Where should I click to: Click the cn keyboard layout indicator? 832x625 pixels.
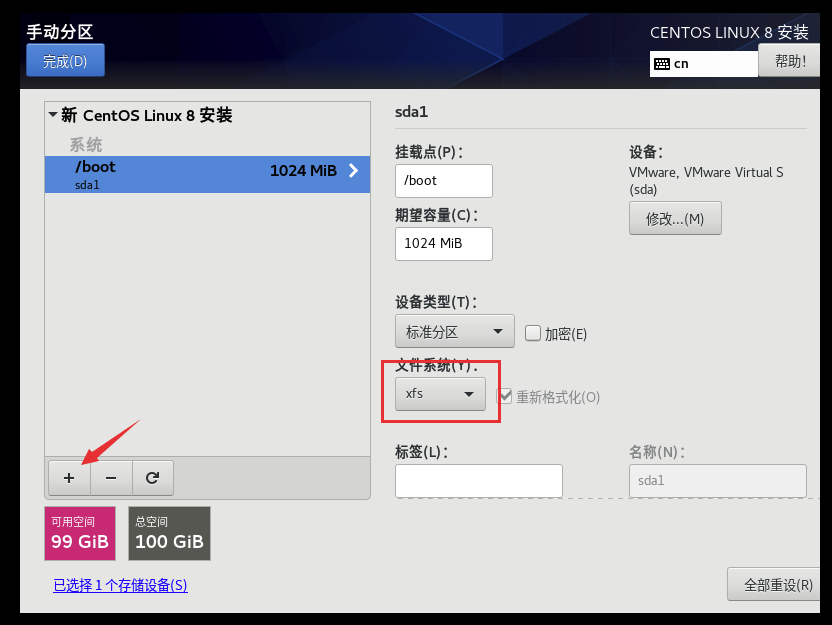point(704,64)
